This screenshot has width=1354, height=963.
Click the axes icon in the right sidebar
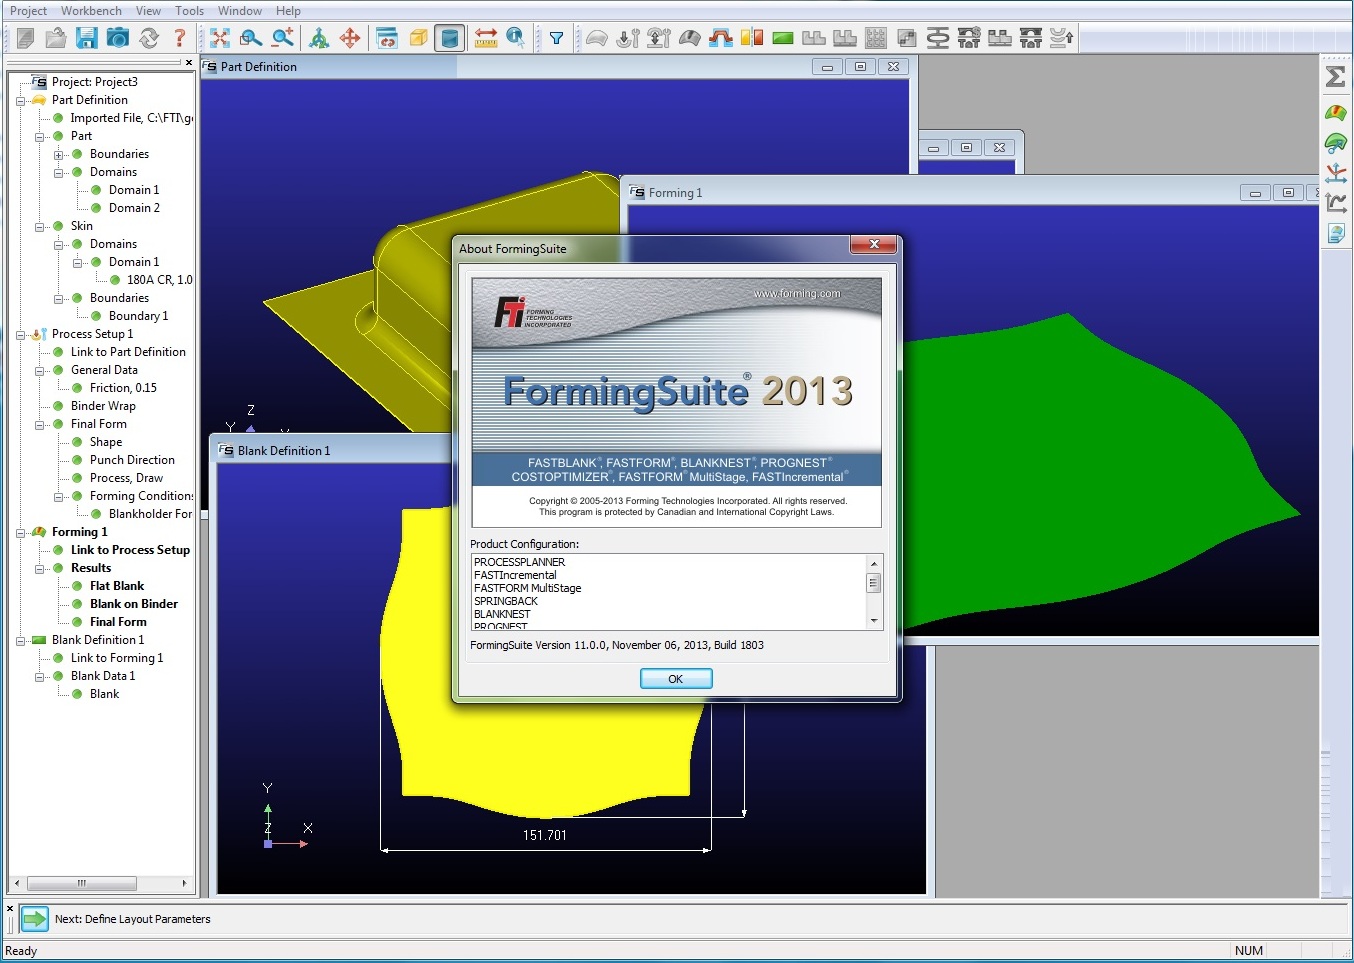pos(1336,173)
